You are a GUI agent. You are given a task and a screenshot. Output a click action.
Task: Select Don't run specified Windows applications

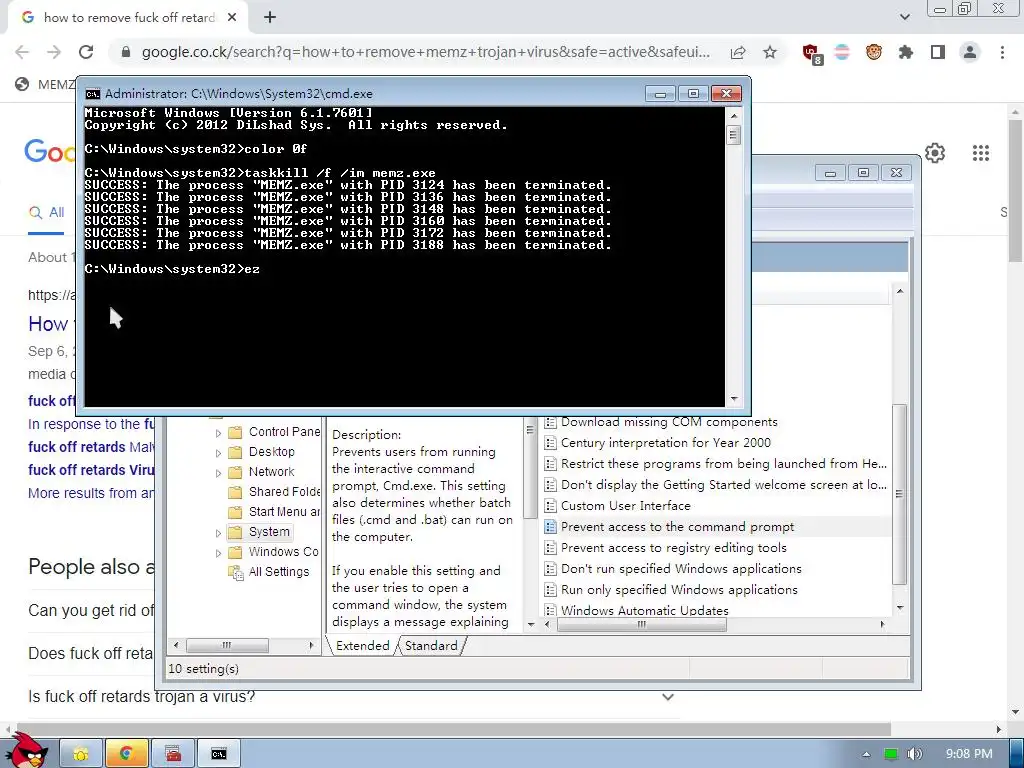pyautogui.click(x=681, y=569)
